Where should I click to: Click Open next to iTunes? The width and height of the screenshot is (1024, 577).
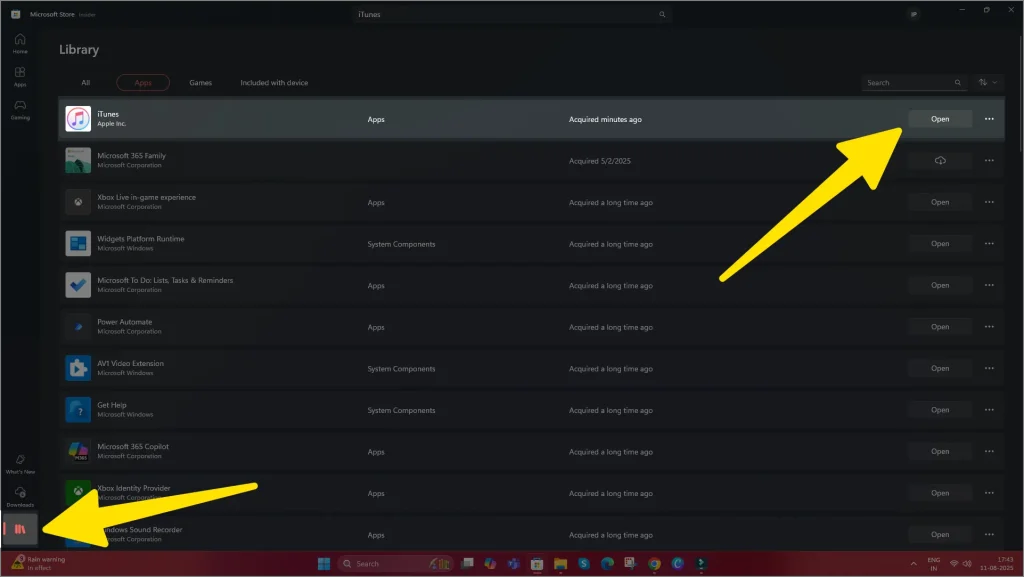coord(939,118)
